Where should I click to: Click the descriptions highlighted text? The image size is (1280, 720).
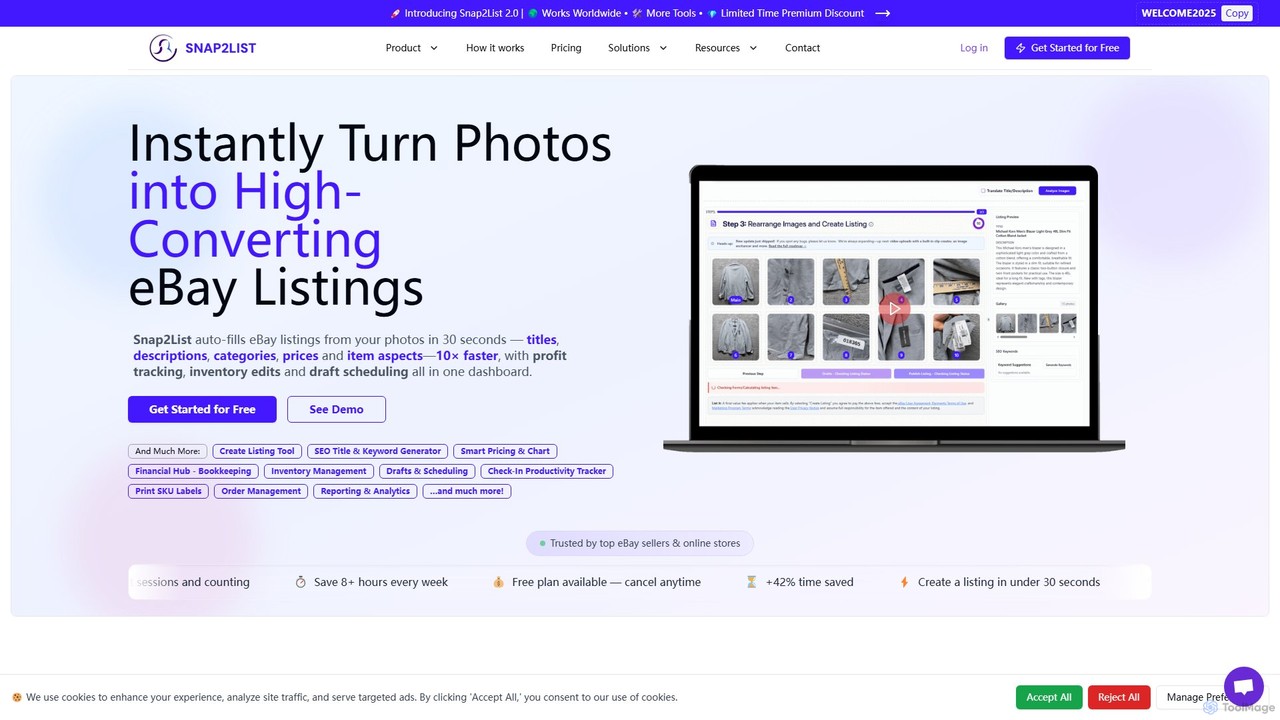(171, 356)
